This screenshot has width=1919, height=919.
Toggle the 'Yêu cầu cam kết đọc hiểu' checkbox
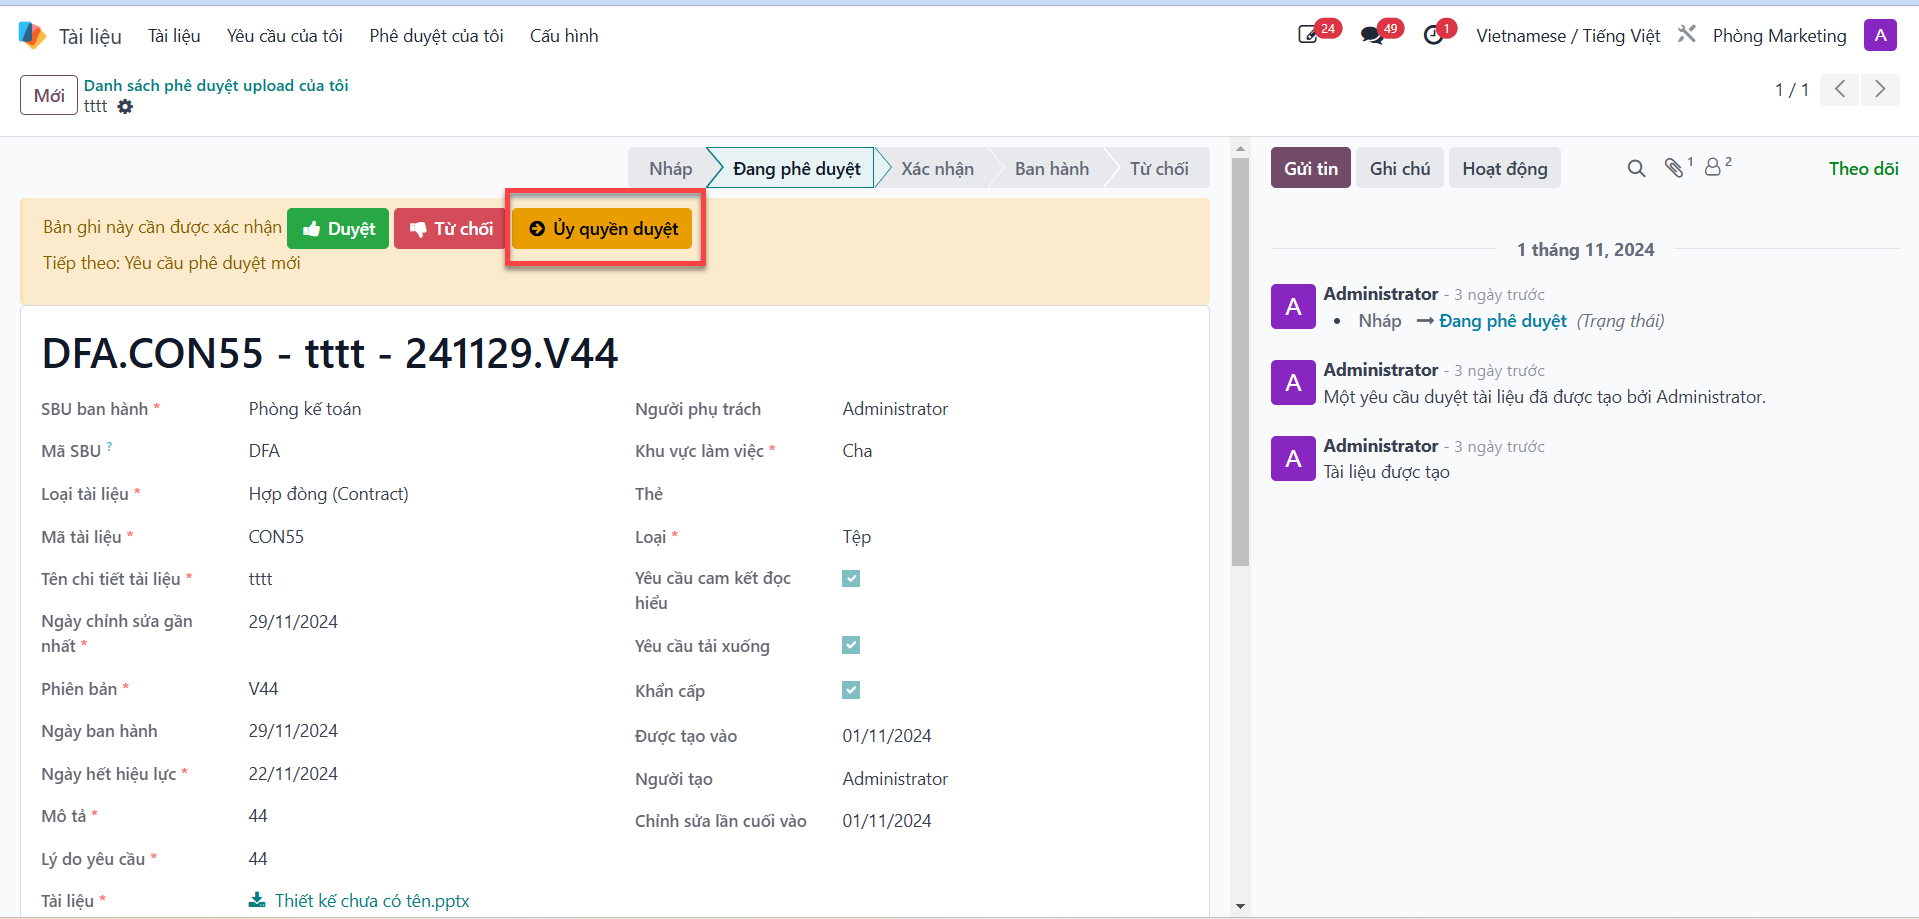851,578
